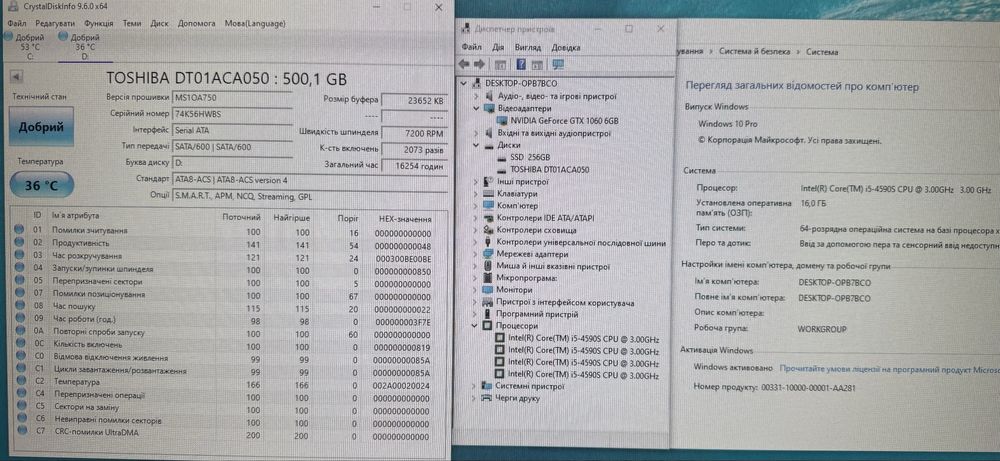
Task: Click Система й безпека breadcrumb in System window
Action: (754, 52)
